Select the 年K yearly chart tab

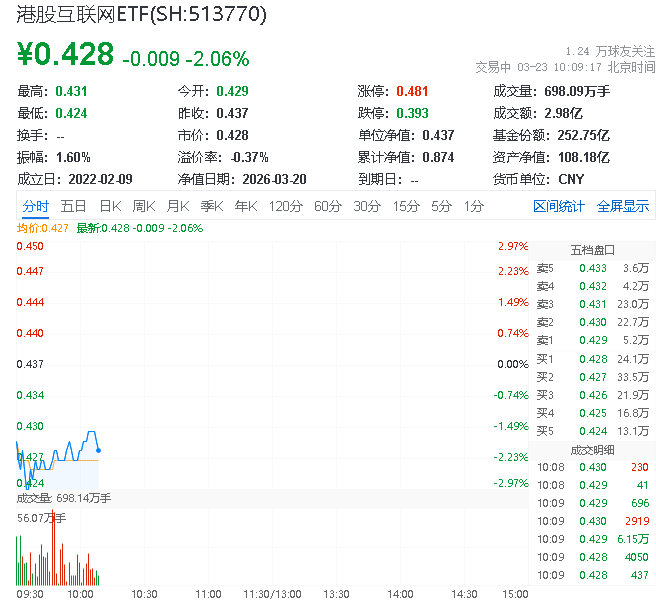(x=246, y=206)
